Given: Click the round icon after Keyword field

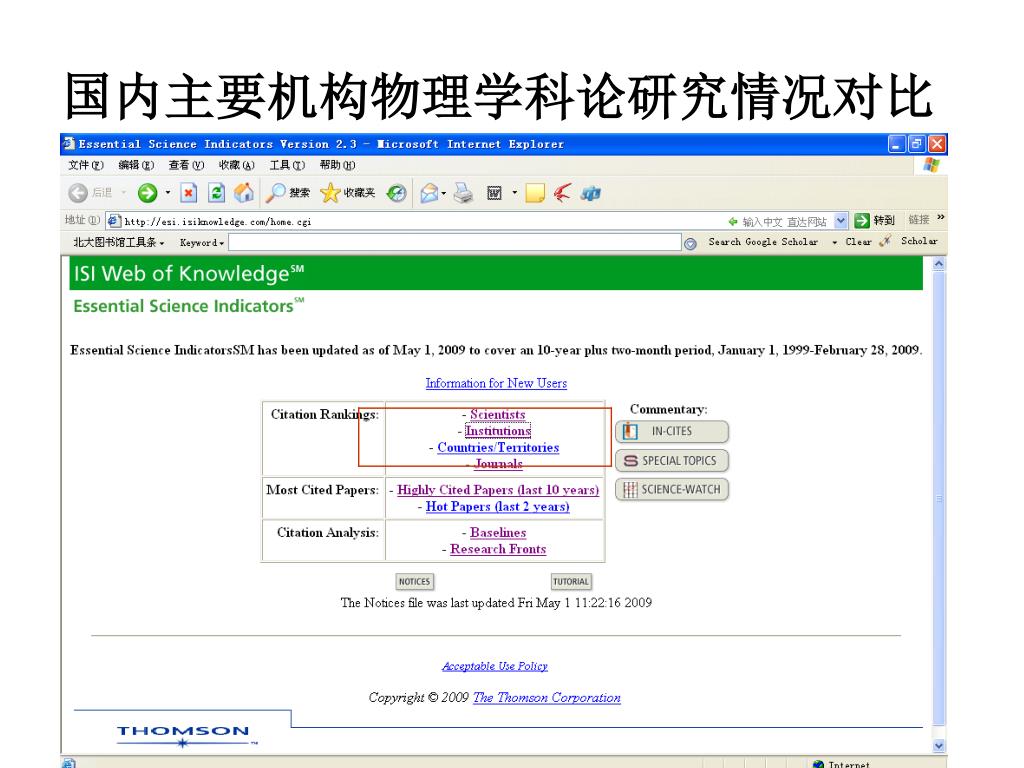Looking at the screenshot, I should tap(690, 244).
